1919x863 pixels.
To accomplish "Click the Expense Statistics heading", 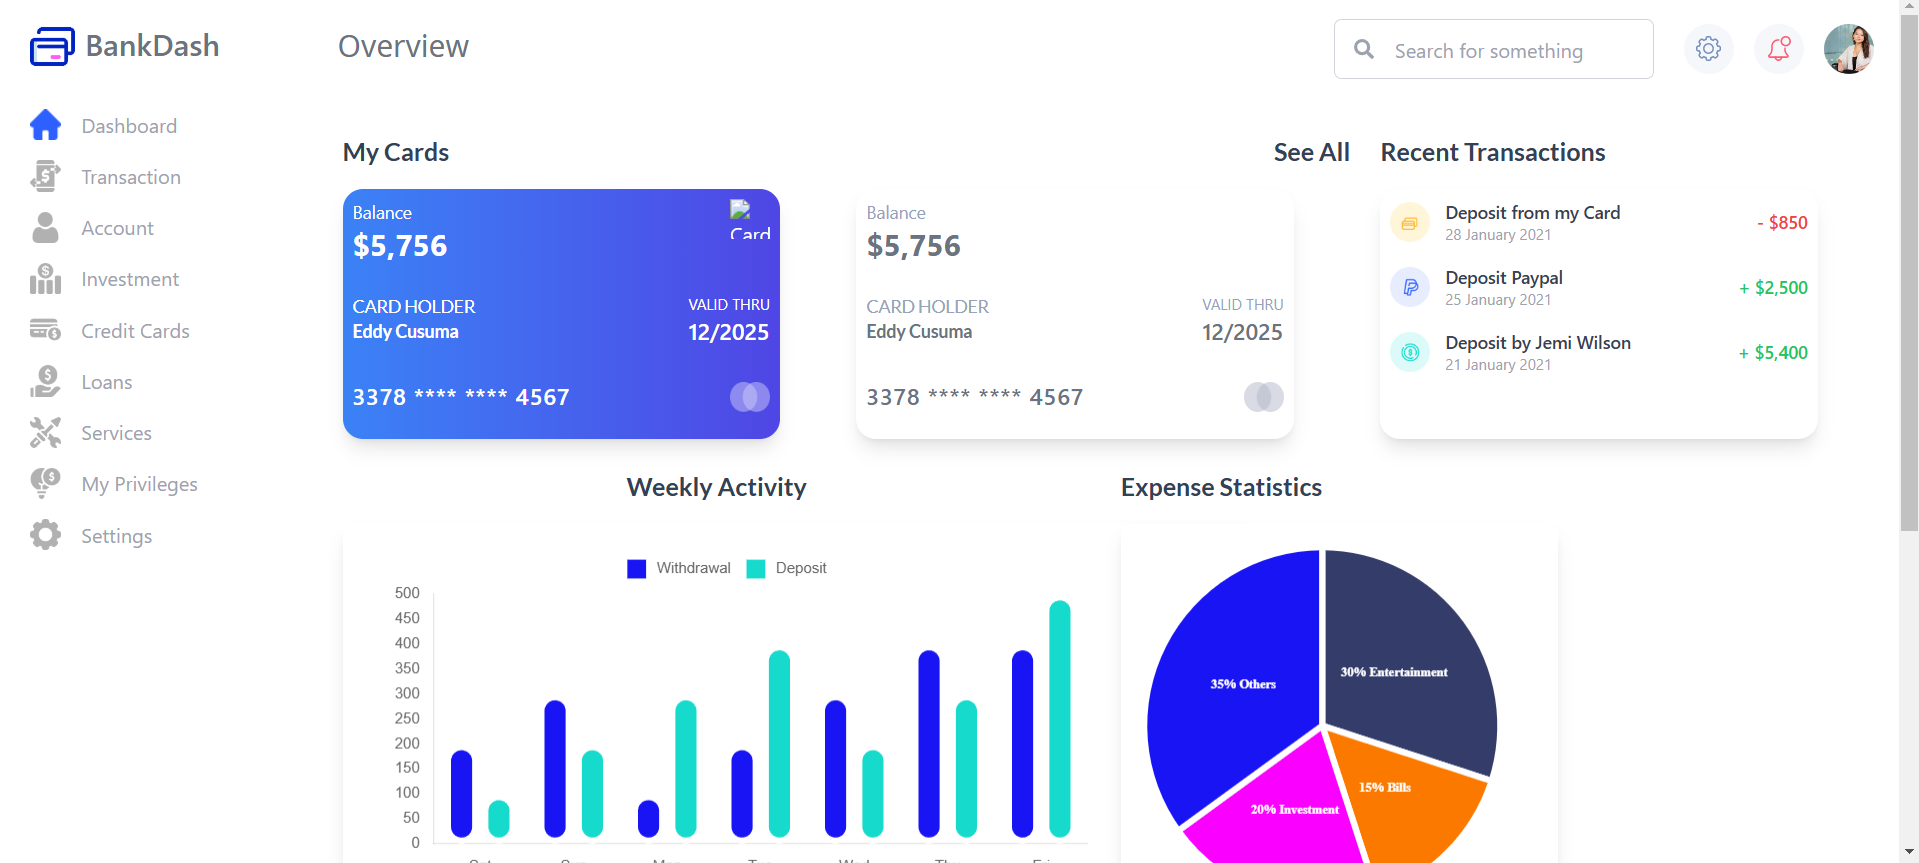I will [x=1221, y=487].
